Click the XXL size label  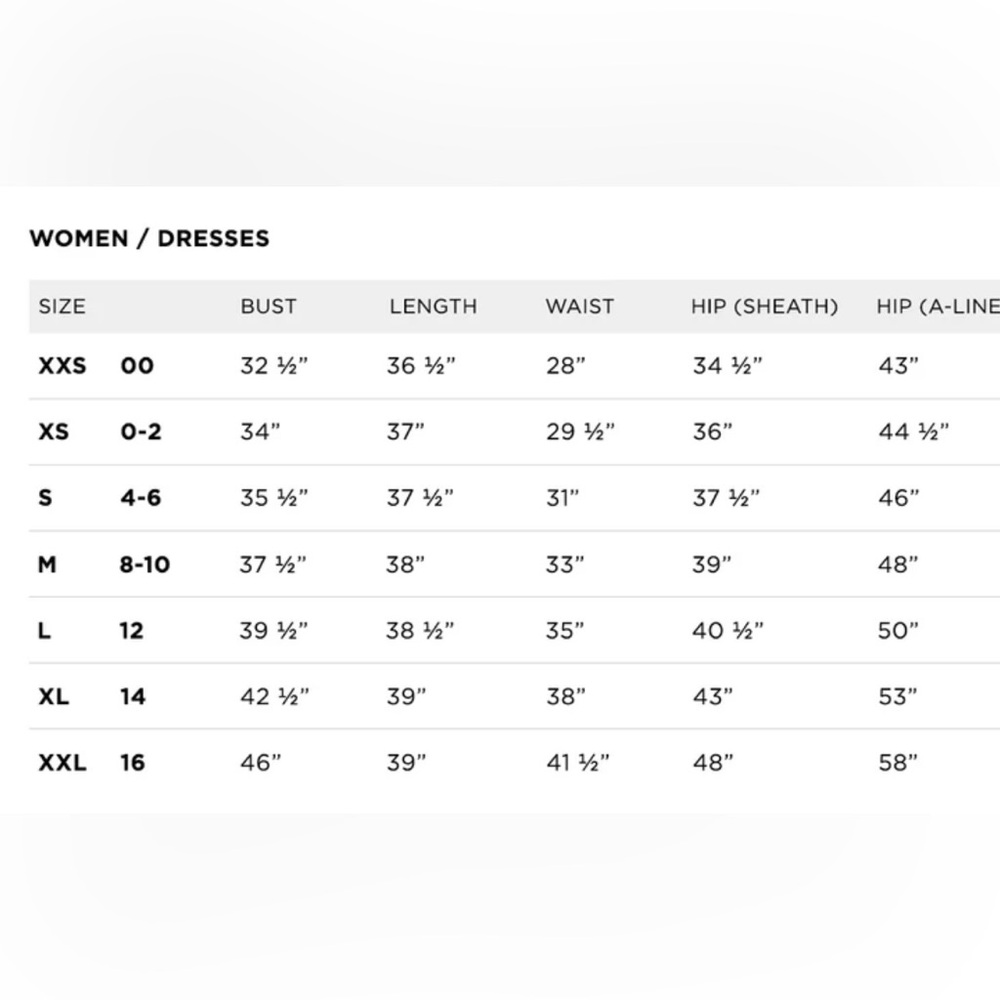[62, 763]
